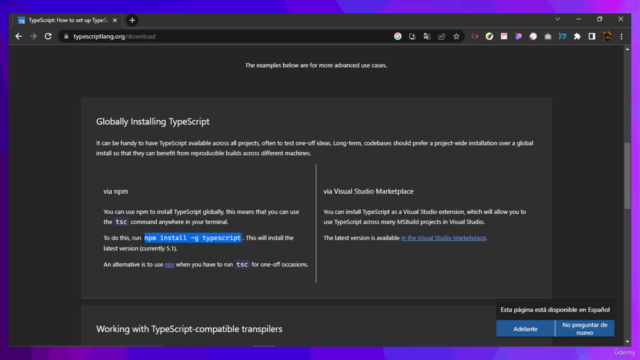Close the TypeScript tab

point(115,20)
